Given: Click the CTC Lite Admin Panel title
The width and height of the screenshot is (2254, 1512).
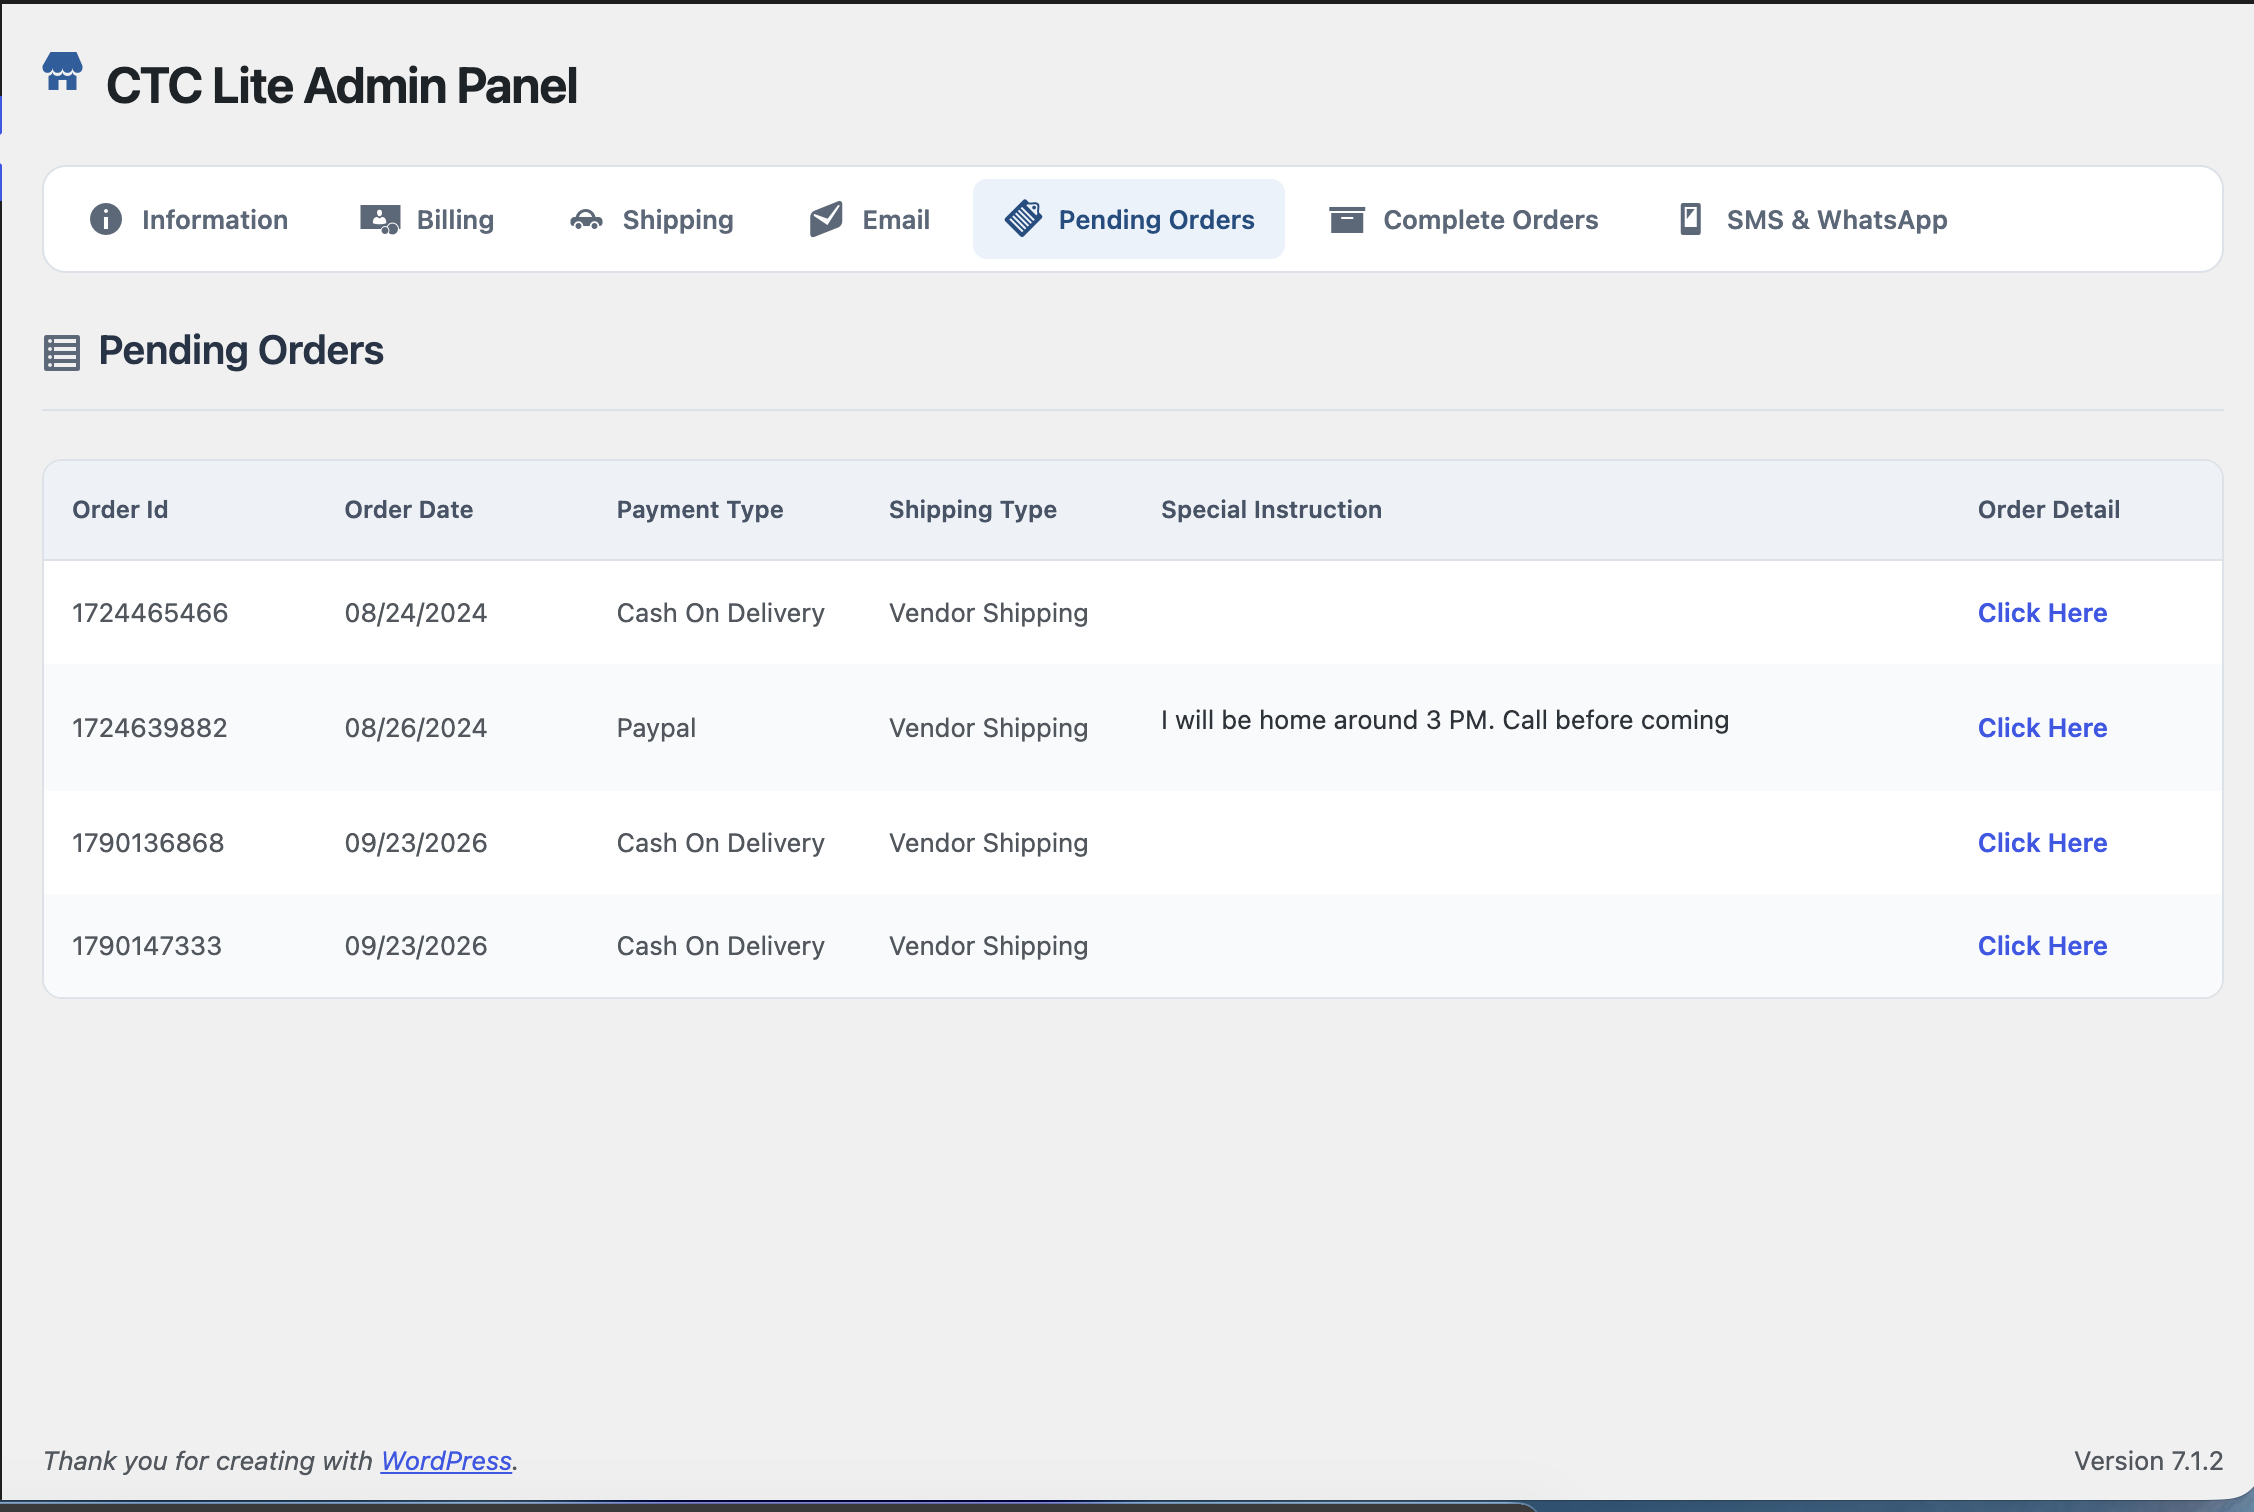Looking at the screenshot, I should 342,86.
